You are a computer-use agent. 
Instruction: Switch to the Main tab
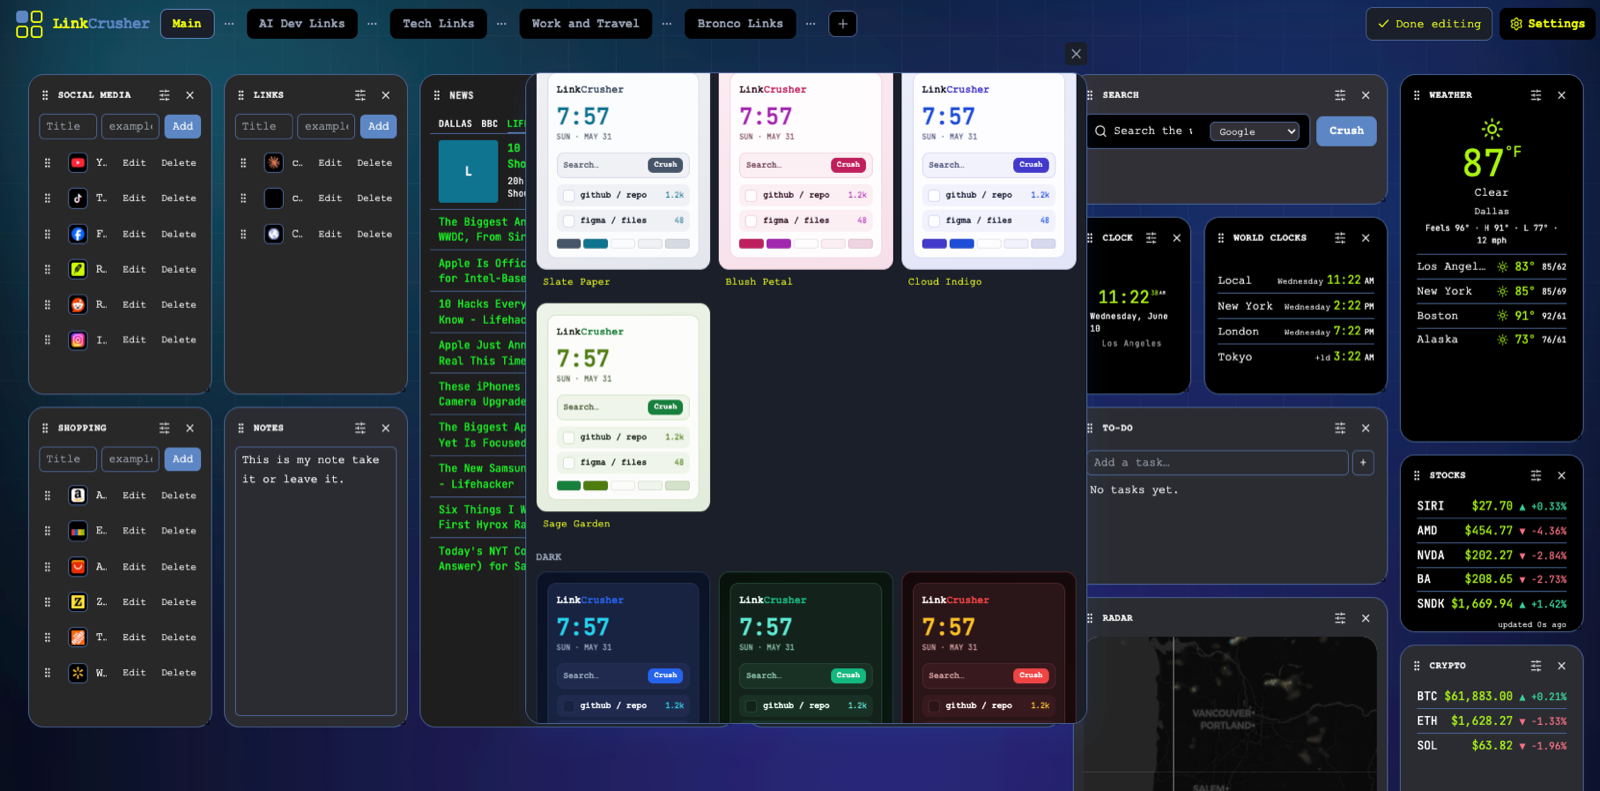187,24
